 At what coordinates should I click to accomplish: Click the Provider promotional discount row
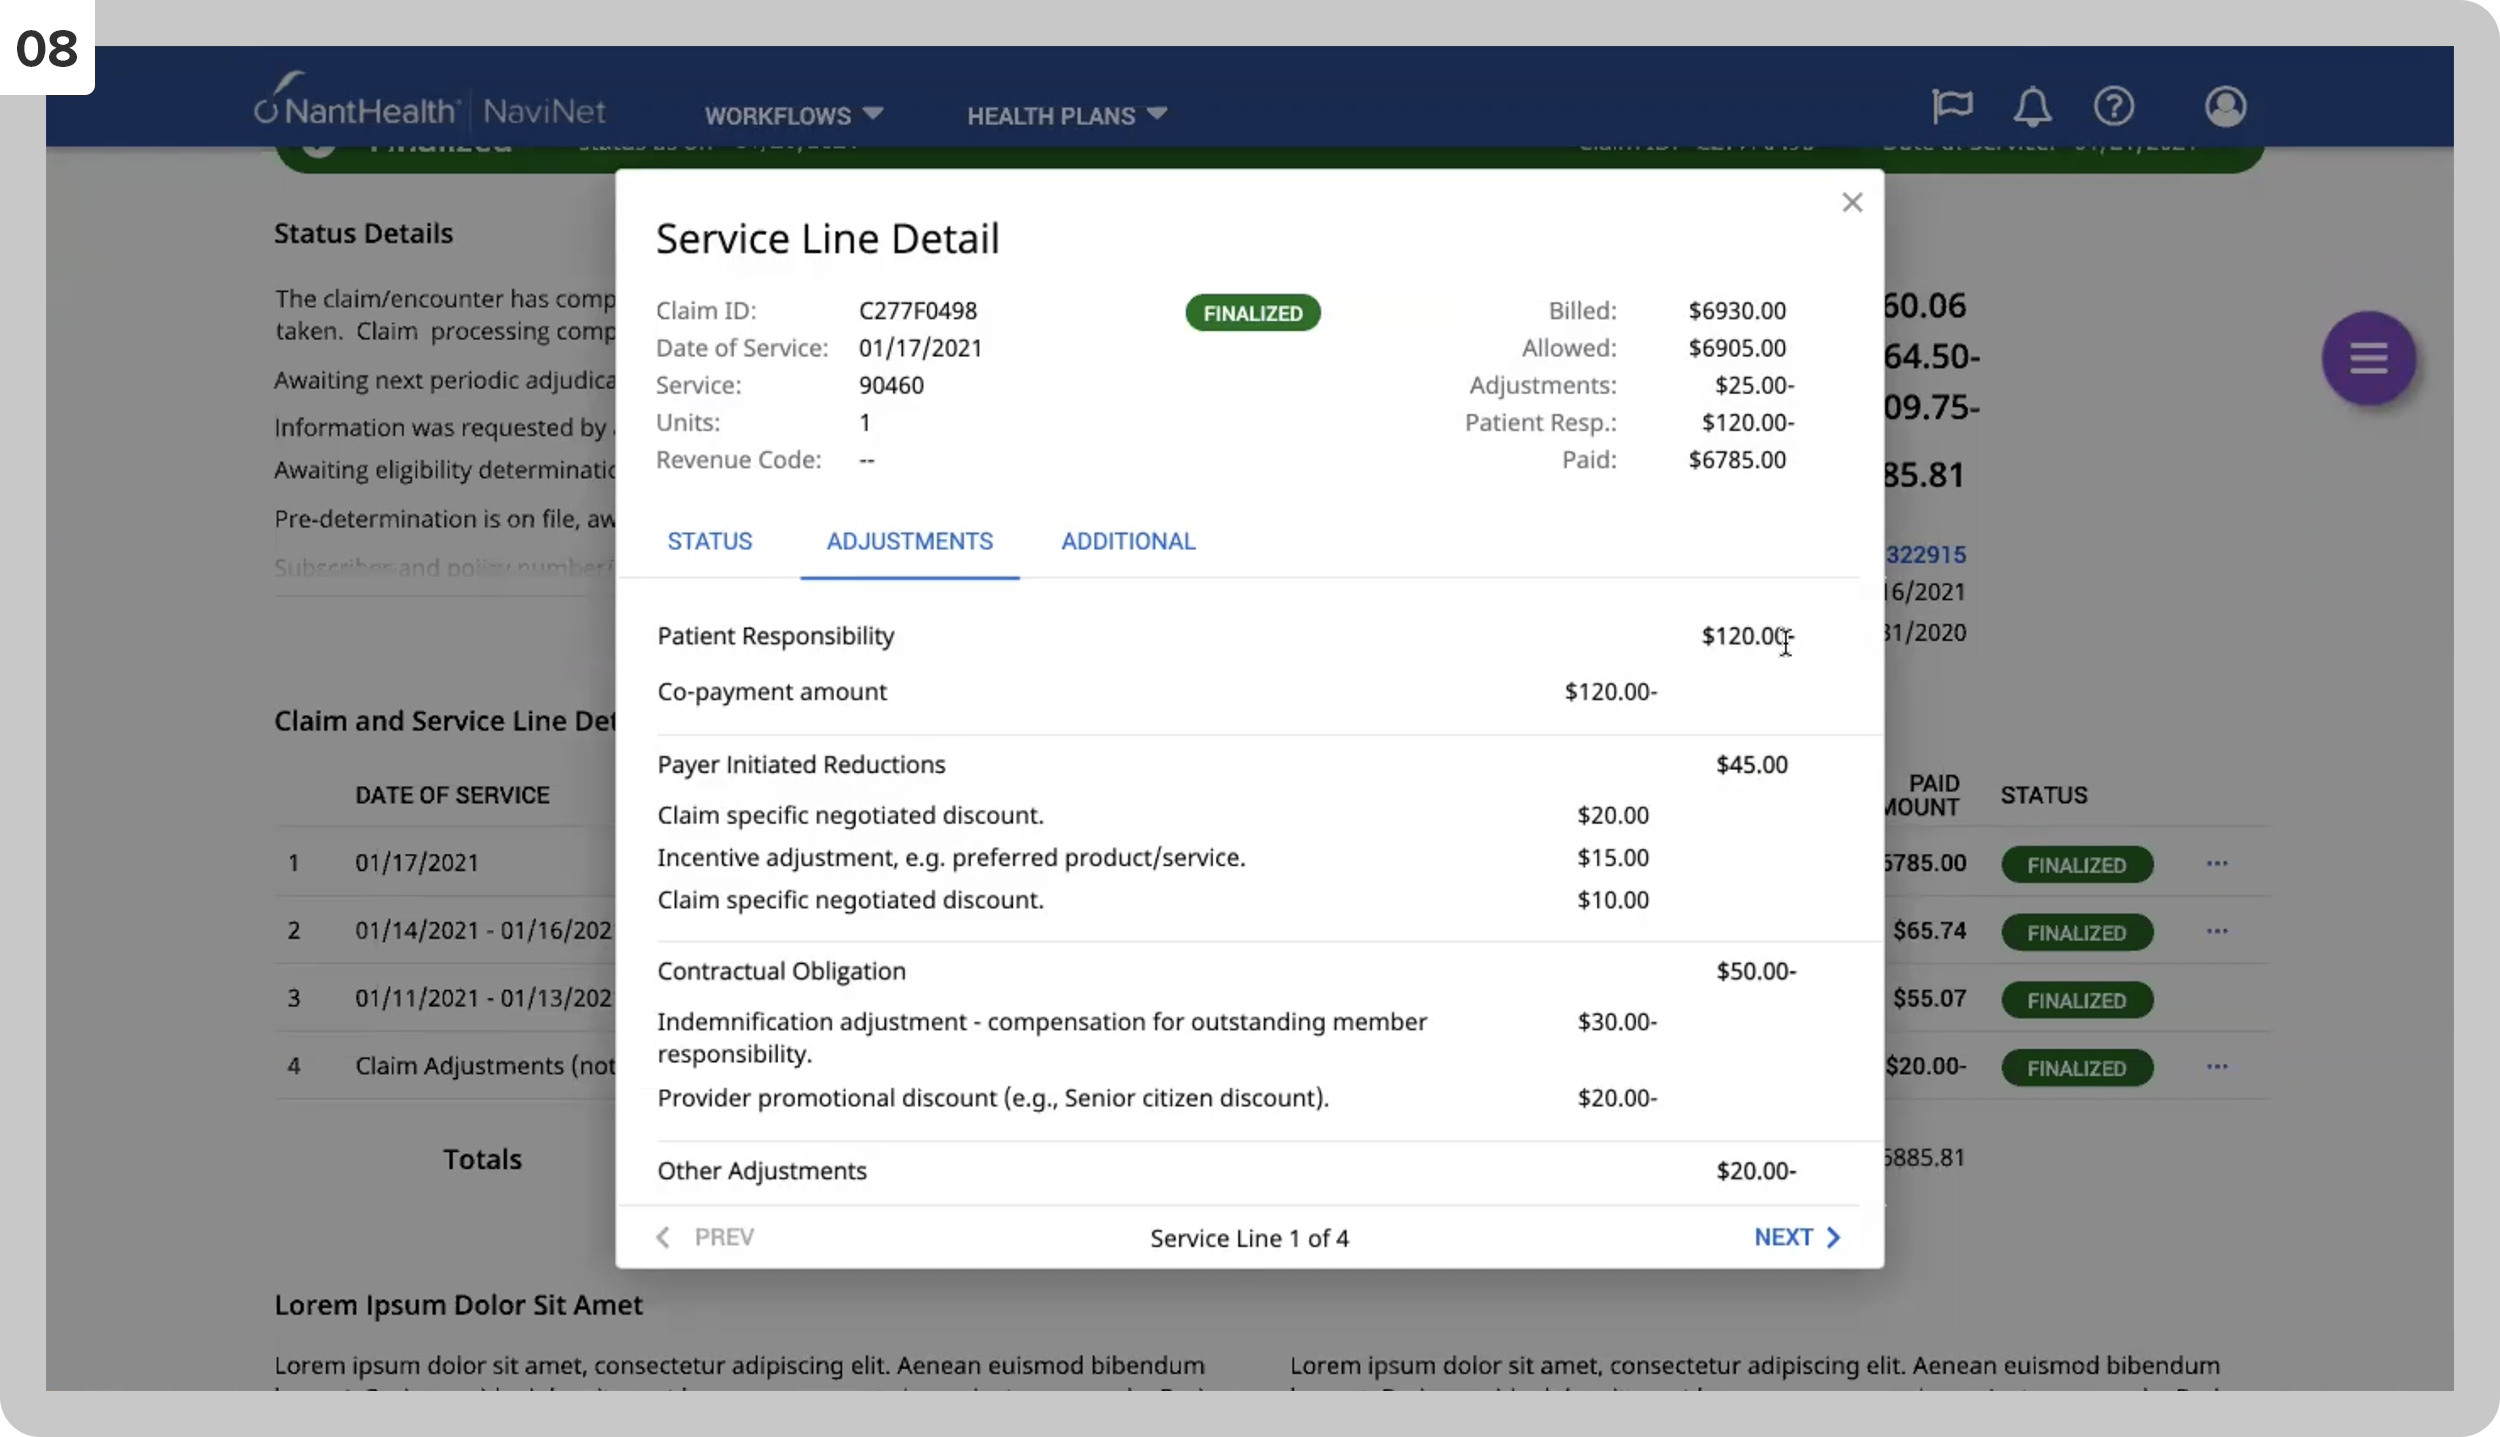1157,1098
